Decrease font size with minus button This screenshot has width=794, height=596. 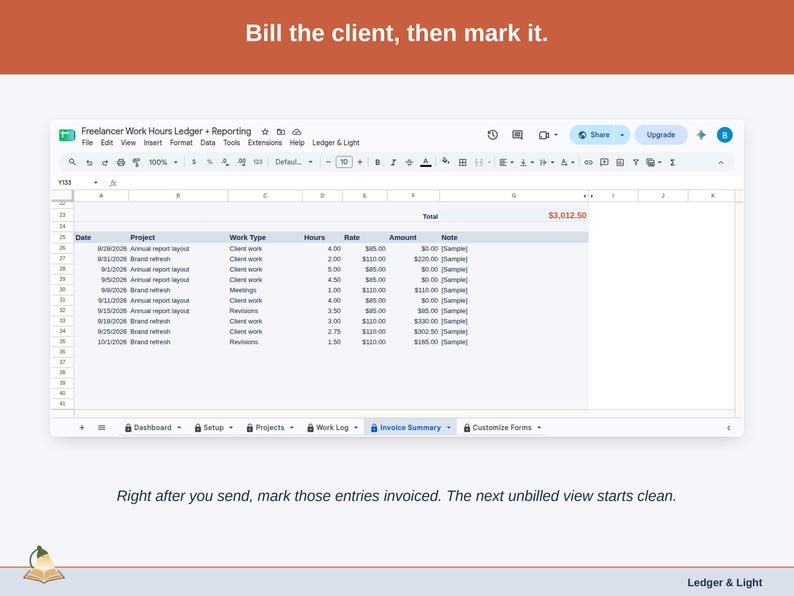(x=328, y=162)
